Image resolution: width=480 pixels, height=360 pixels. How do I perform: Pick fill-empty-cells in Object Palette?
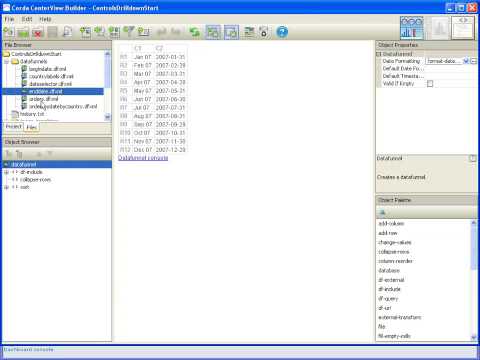(x=394, y=336)
